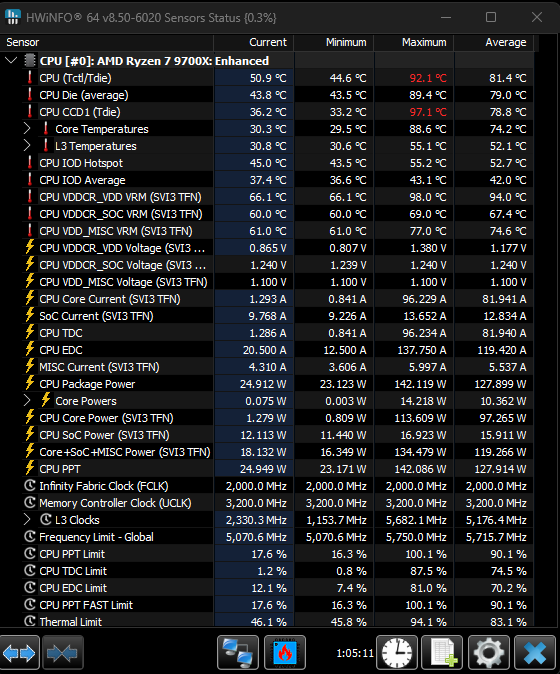
Task: Click the 5,750.0 MHz maximum frequency limit
Action: (416, 537)
